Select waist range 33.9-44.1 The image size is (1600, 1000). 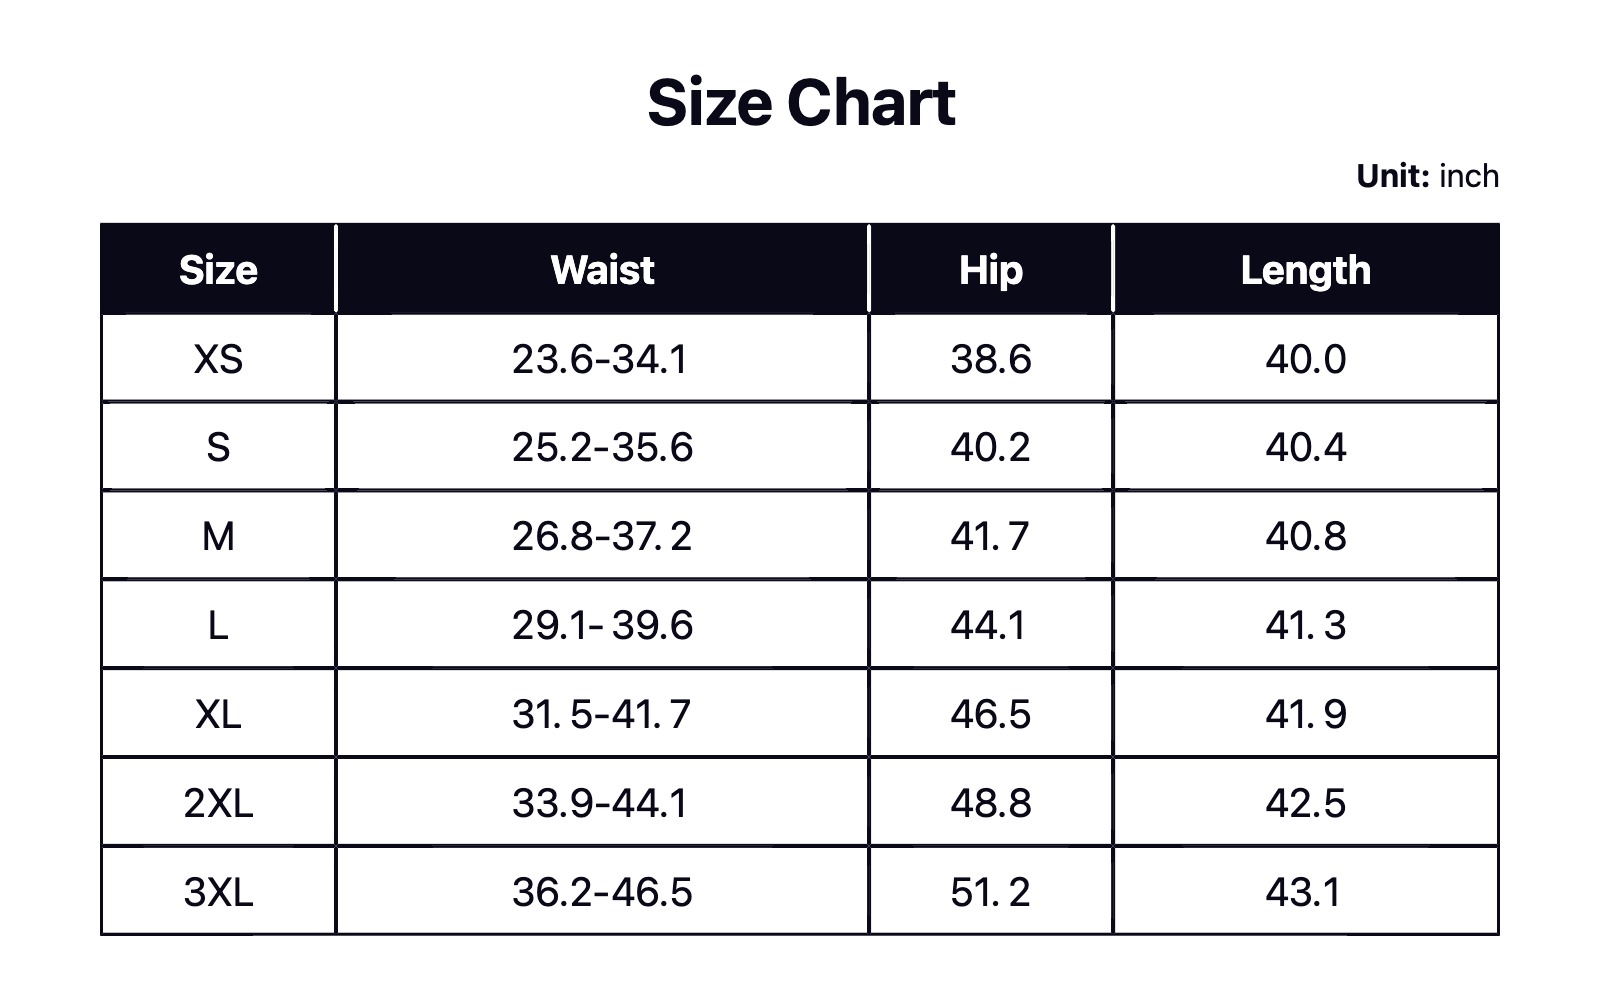coord(600,803)
